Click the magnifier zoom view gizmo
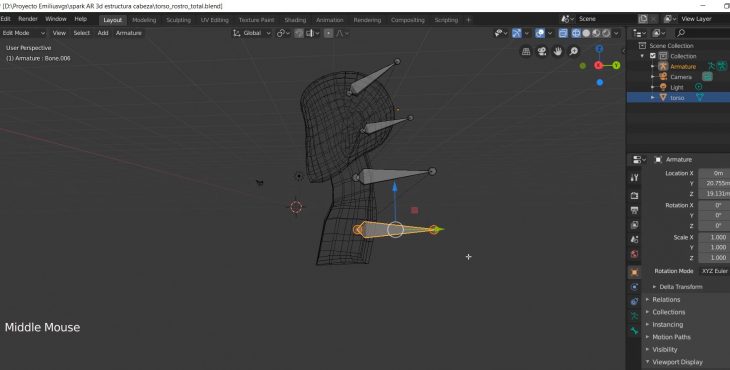This screenshot has width=730, height=370. 574,52
